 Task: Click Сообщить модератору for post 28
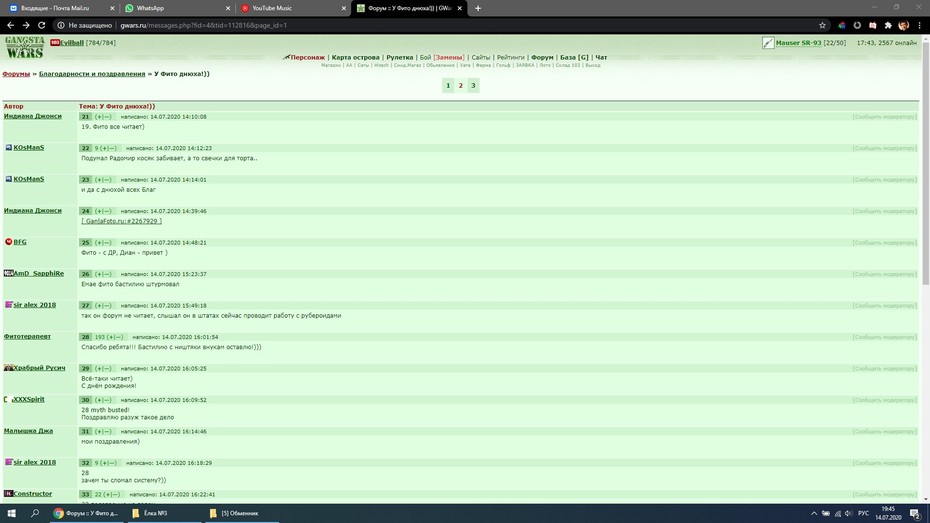[884, 337]
